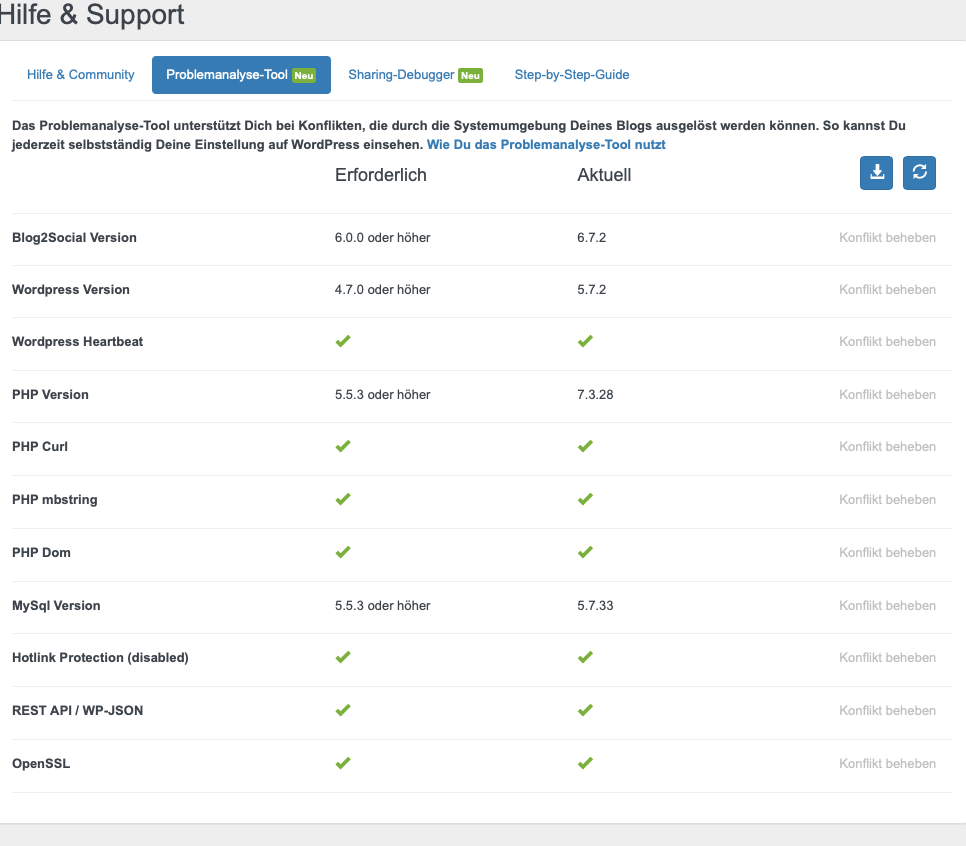966x846 pixels.
Task: Select the 'Wordpress Heartbeat' row label
Action: coord(78,342)
